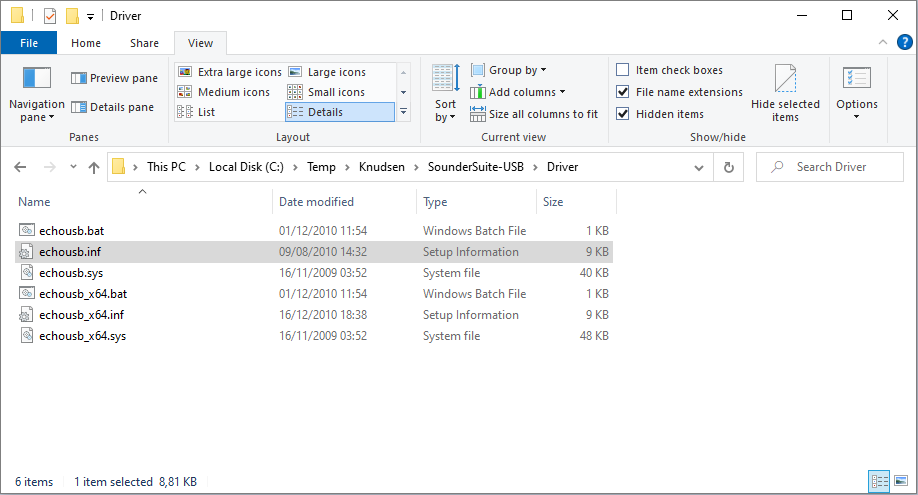Click the Search Driver field
This screenshot has width=918, height=495.
click(830, 168)
